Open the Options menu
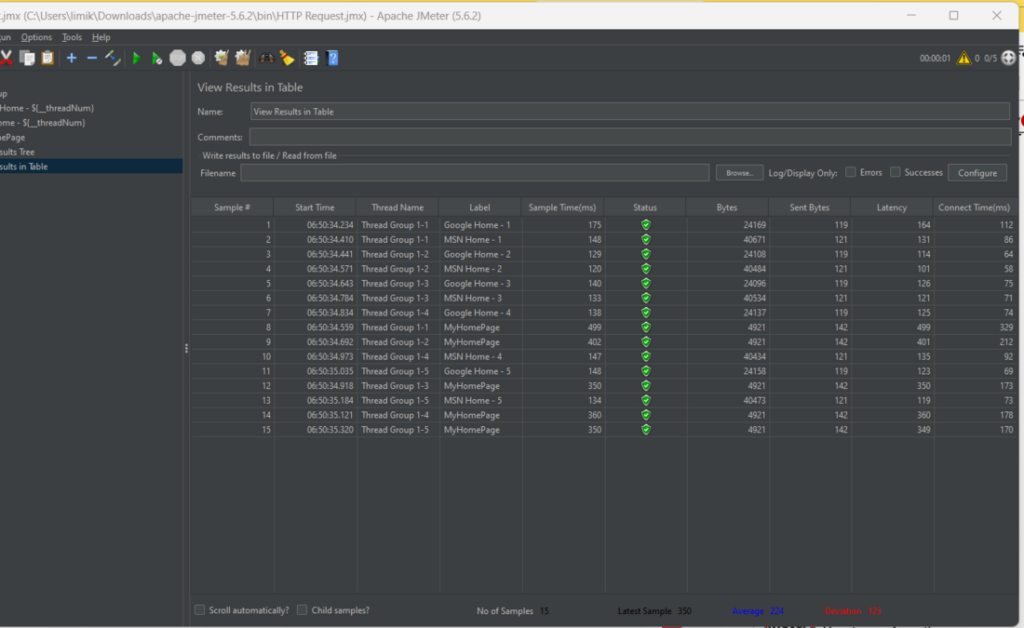The image size is (1024, 628). [36, 37]
